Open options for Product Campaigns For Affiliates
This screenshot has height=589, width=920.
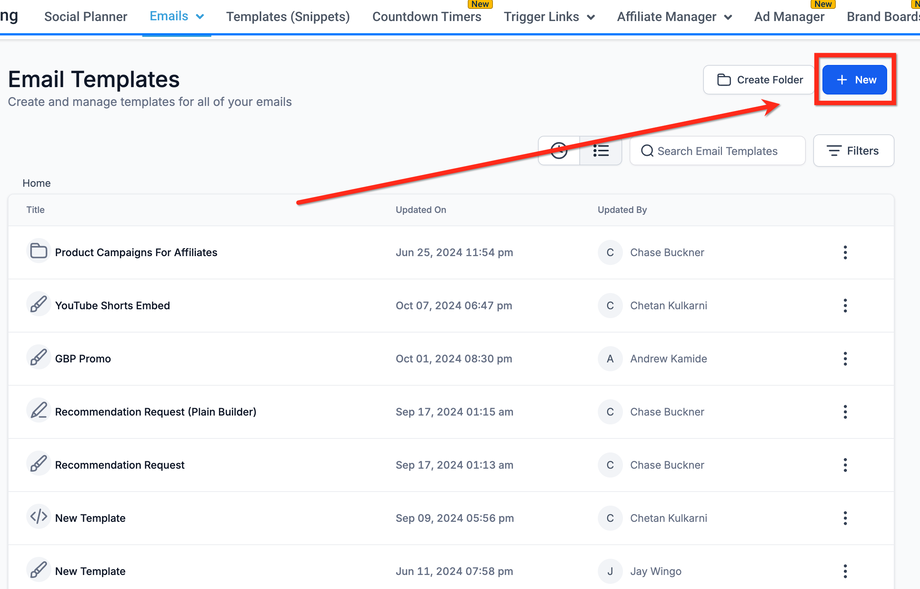pos(845,253)
